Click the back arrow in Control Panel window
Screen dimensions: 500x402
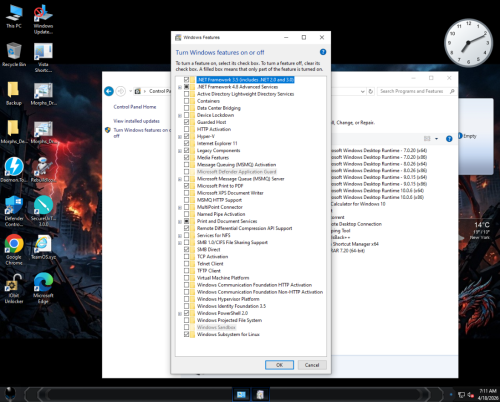click(x=109, y=91)
